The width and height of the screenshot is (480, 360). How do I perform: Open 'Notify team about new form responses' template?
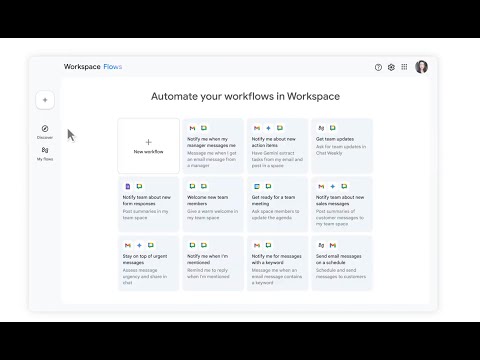click(148, 204)
